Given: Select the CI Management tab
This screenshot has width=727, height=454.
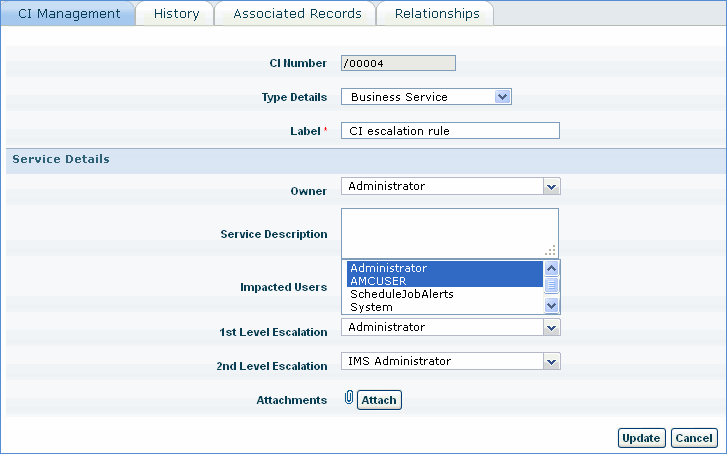Looking at the screenshot, I should click(69, 14).
